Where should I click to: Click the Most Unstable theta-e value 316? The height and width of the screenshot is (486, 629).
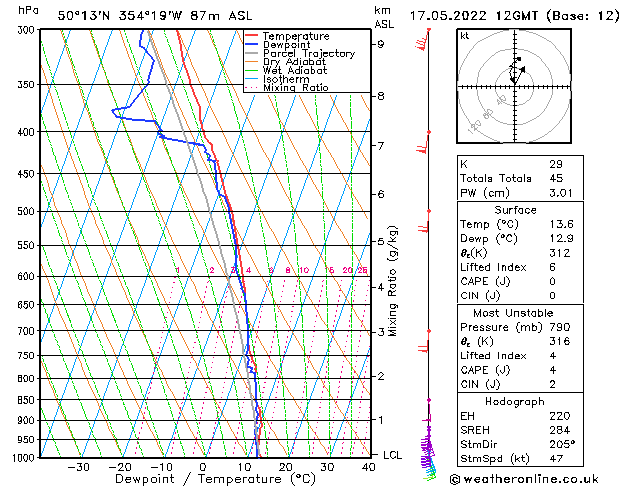tap(560, 341)
